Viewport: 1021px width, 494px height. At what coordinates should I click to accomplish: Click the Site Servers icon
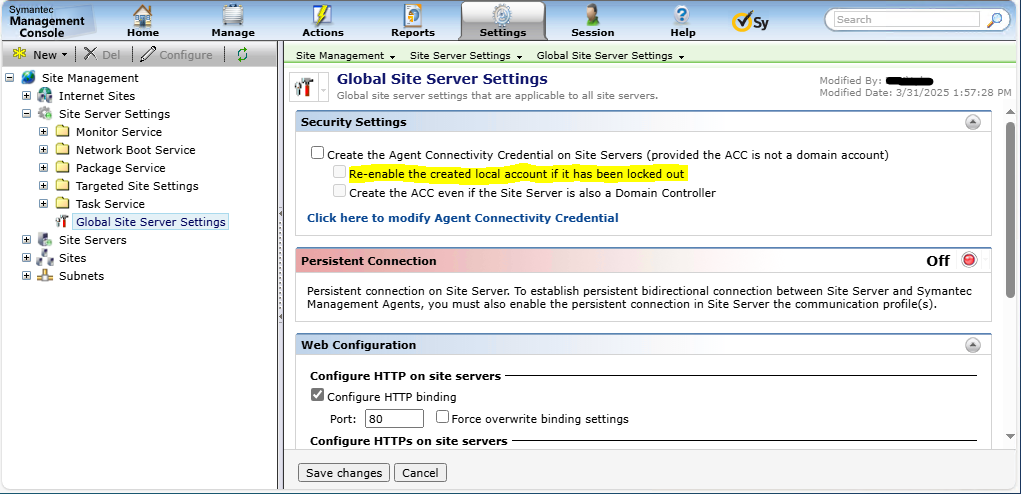click(45, 240)
